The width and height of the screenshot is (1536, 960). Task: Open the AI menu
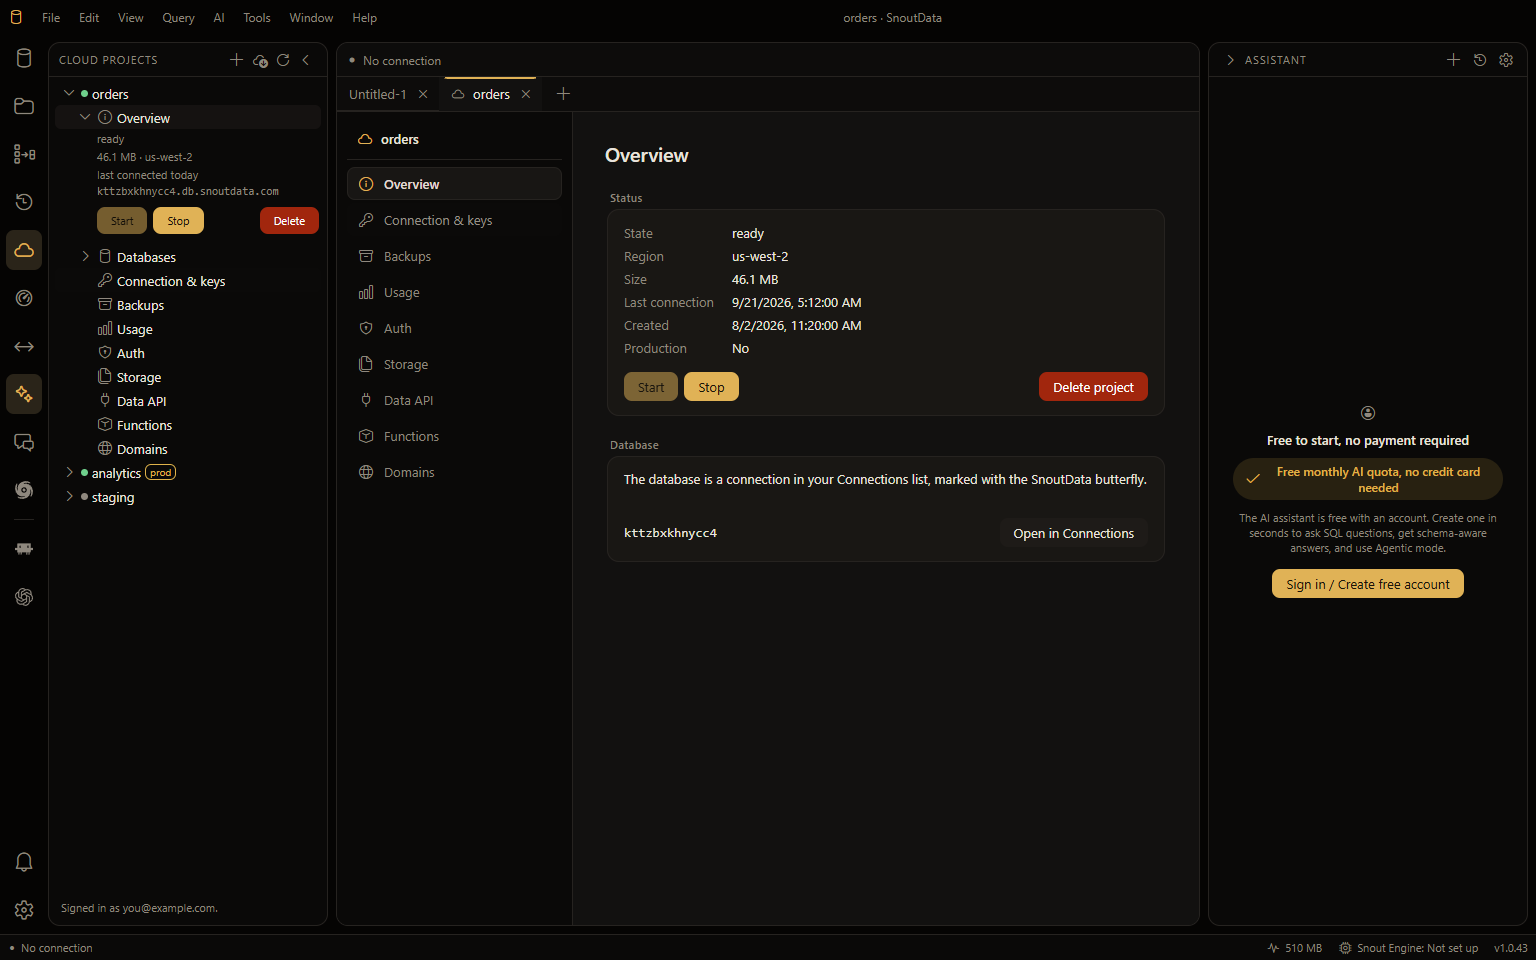(219, 18)
